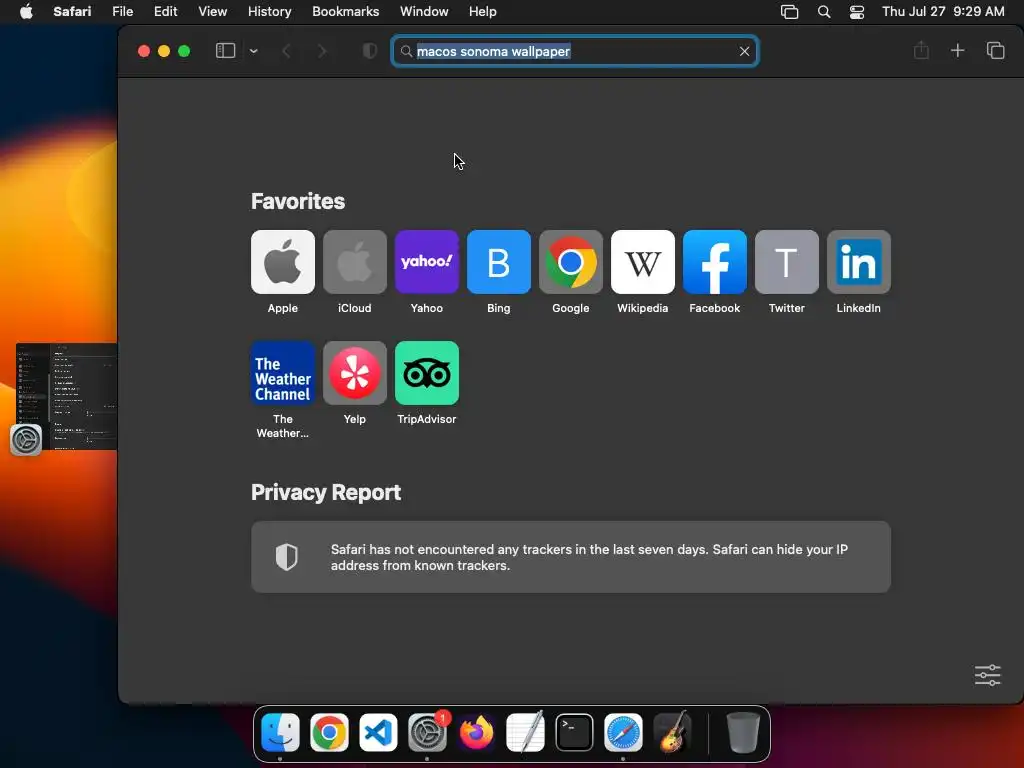The width and height of the screenshot is (1024, 768).
Task: Open the LinkedIn favorite
Action: [x=859, y=262]
